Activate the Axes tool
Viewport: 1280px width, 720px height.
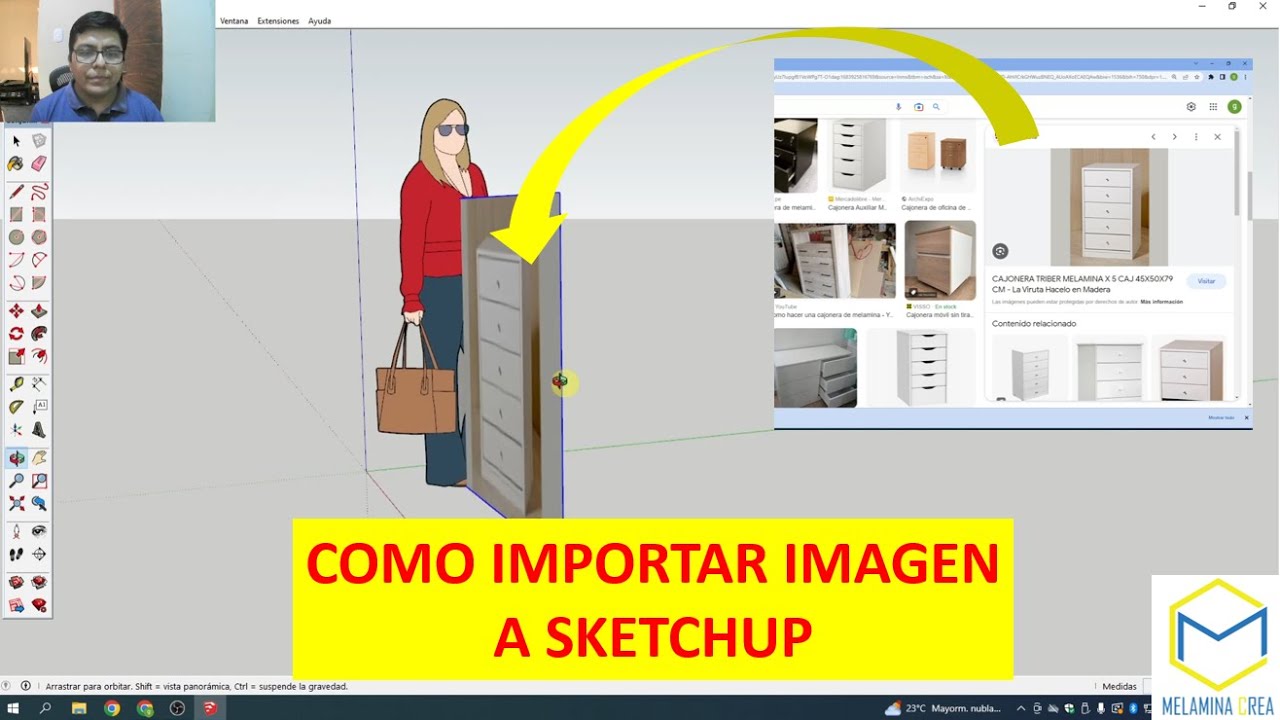coord(16,430)
